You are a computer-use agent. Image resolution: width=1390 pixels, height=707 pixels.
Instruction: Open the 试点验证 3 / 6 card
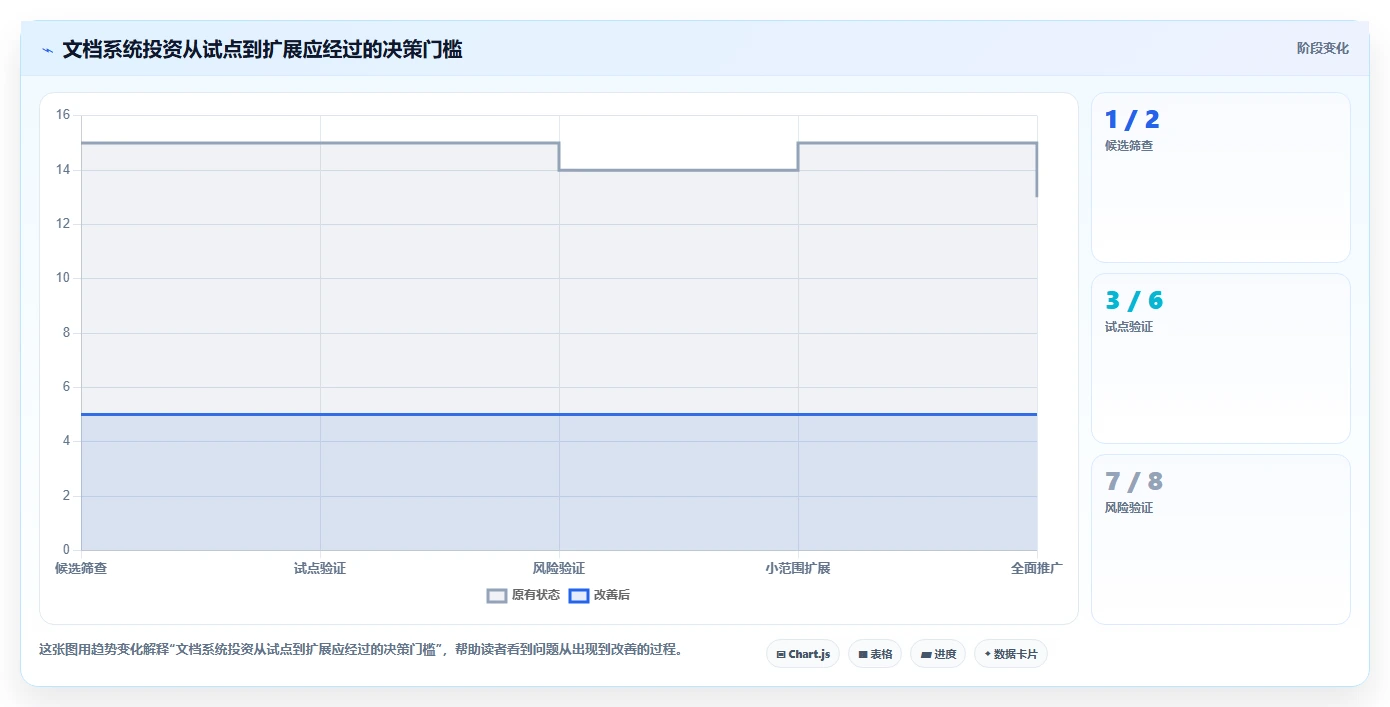1221,358
